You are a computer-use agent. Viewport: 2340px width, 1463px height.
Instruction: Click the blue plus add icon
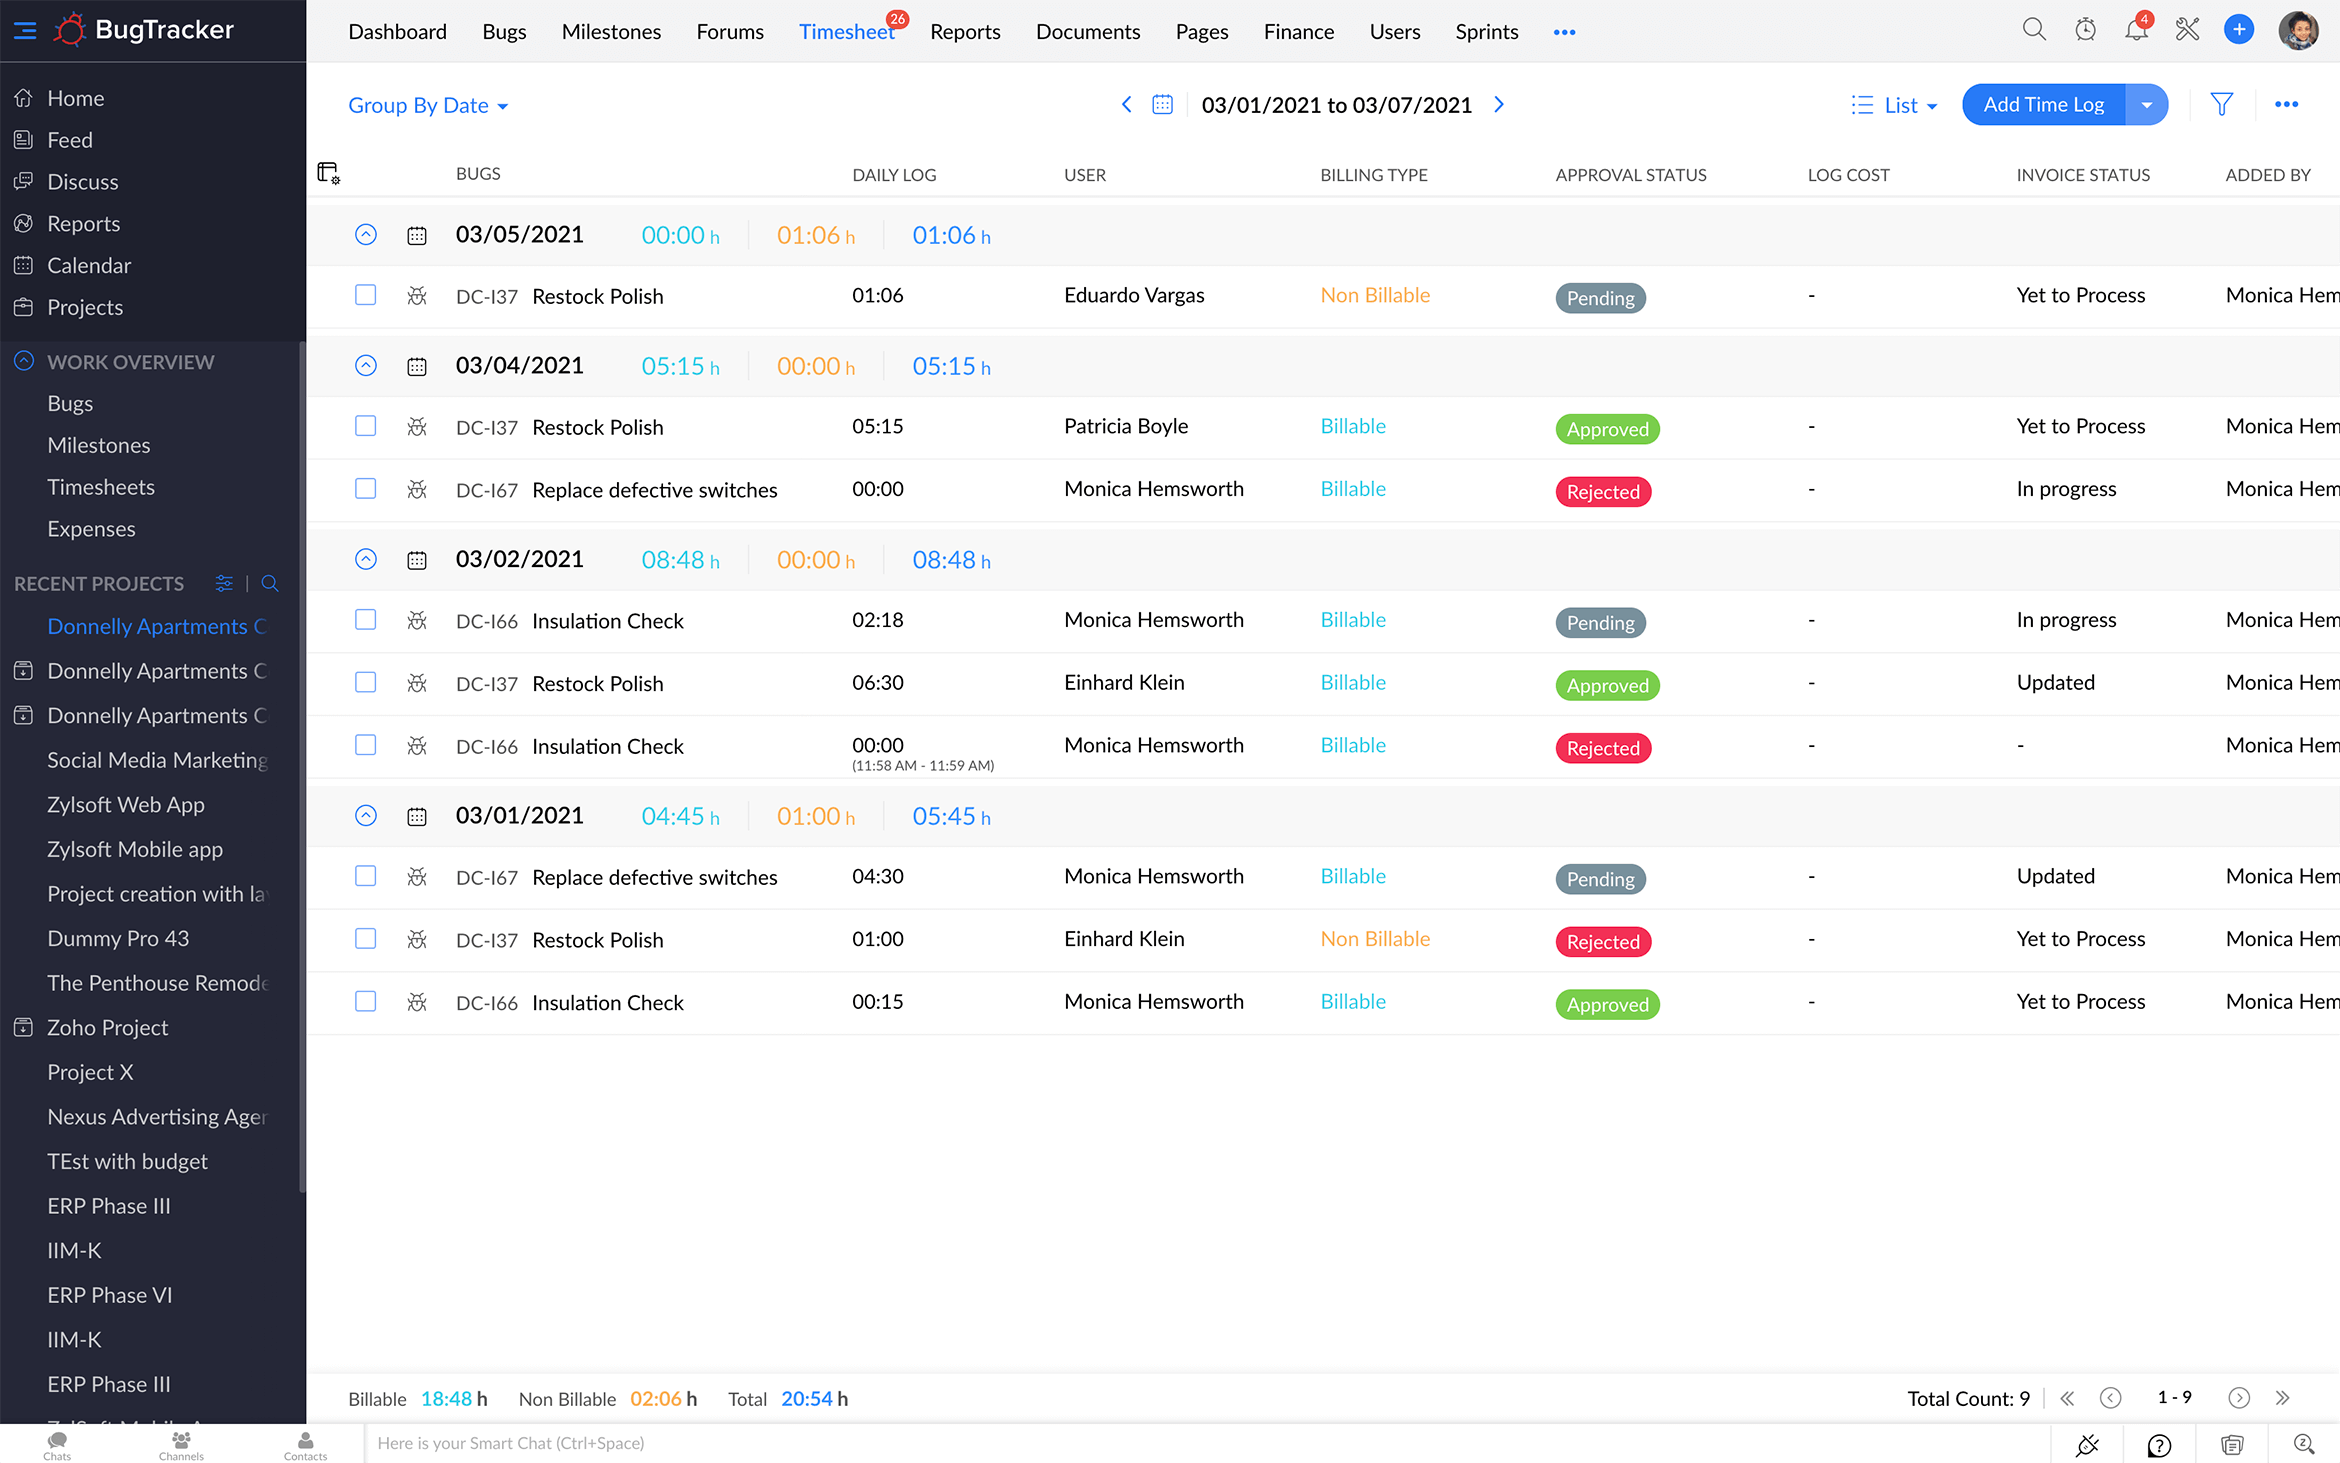tap(2239, 30)
